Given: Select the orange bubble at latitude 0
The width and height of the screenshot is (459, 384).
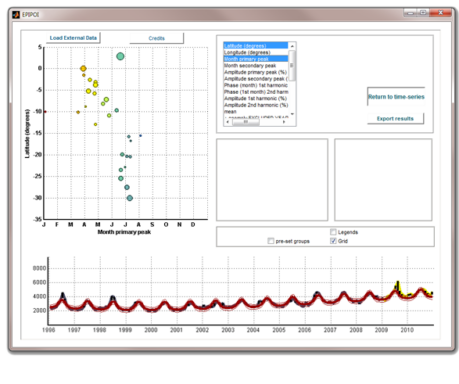Looking at the screenshot, I should (83, 69).
